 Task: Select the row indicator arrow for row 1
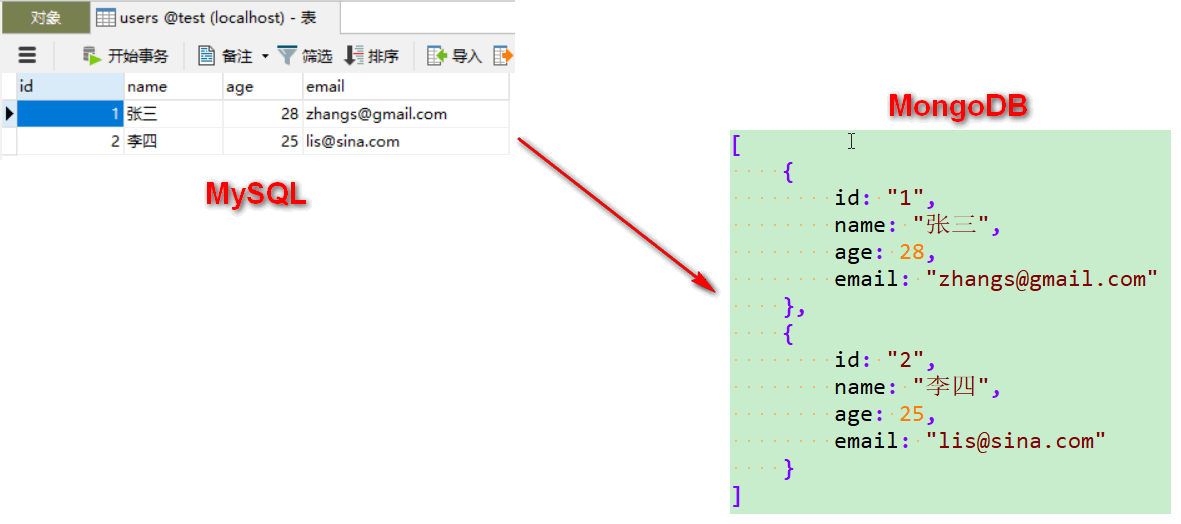click(x=9, y=114)
